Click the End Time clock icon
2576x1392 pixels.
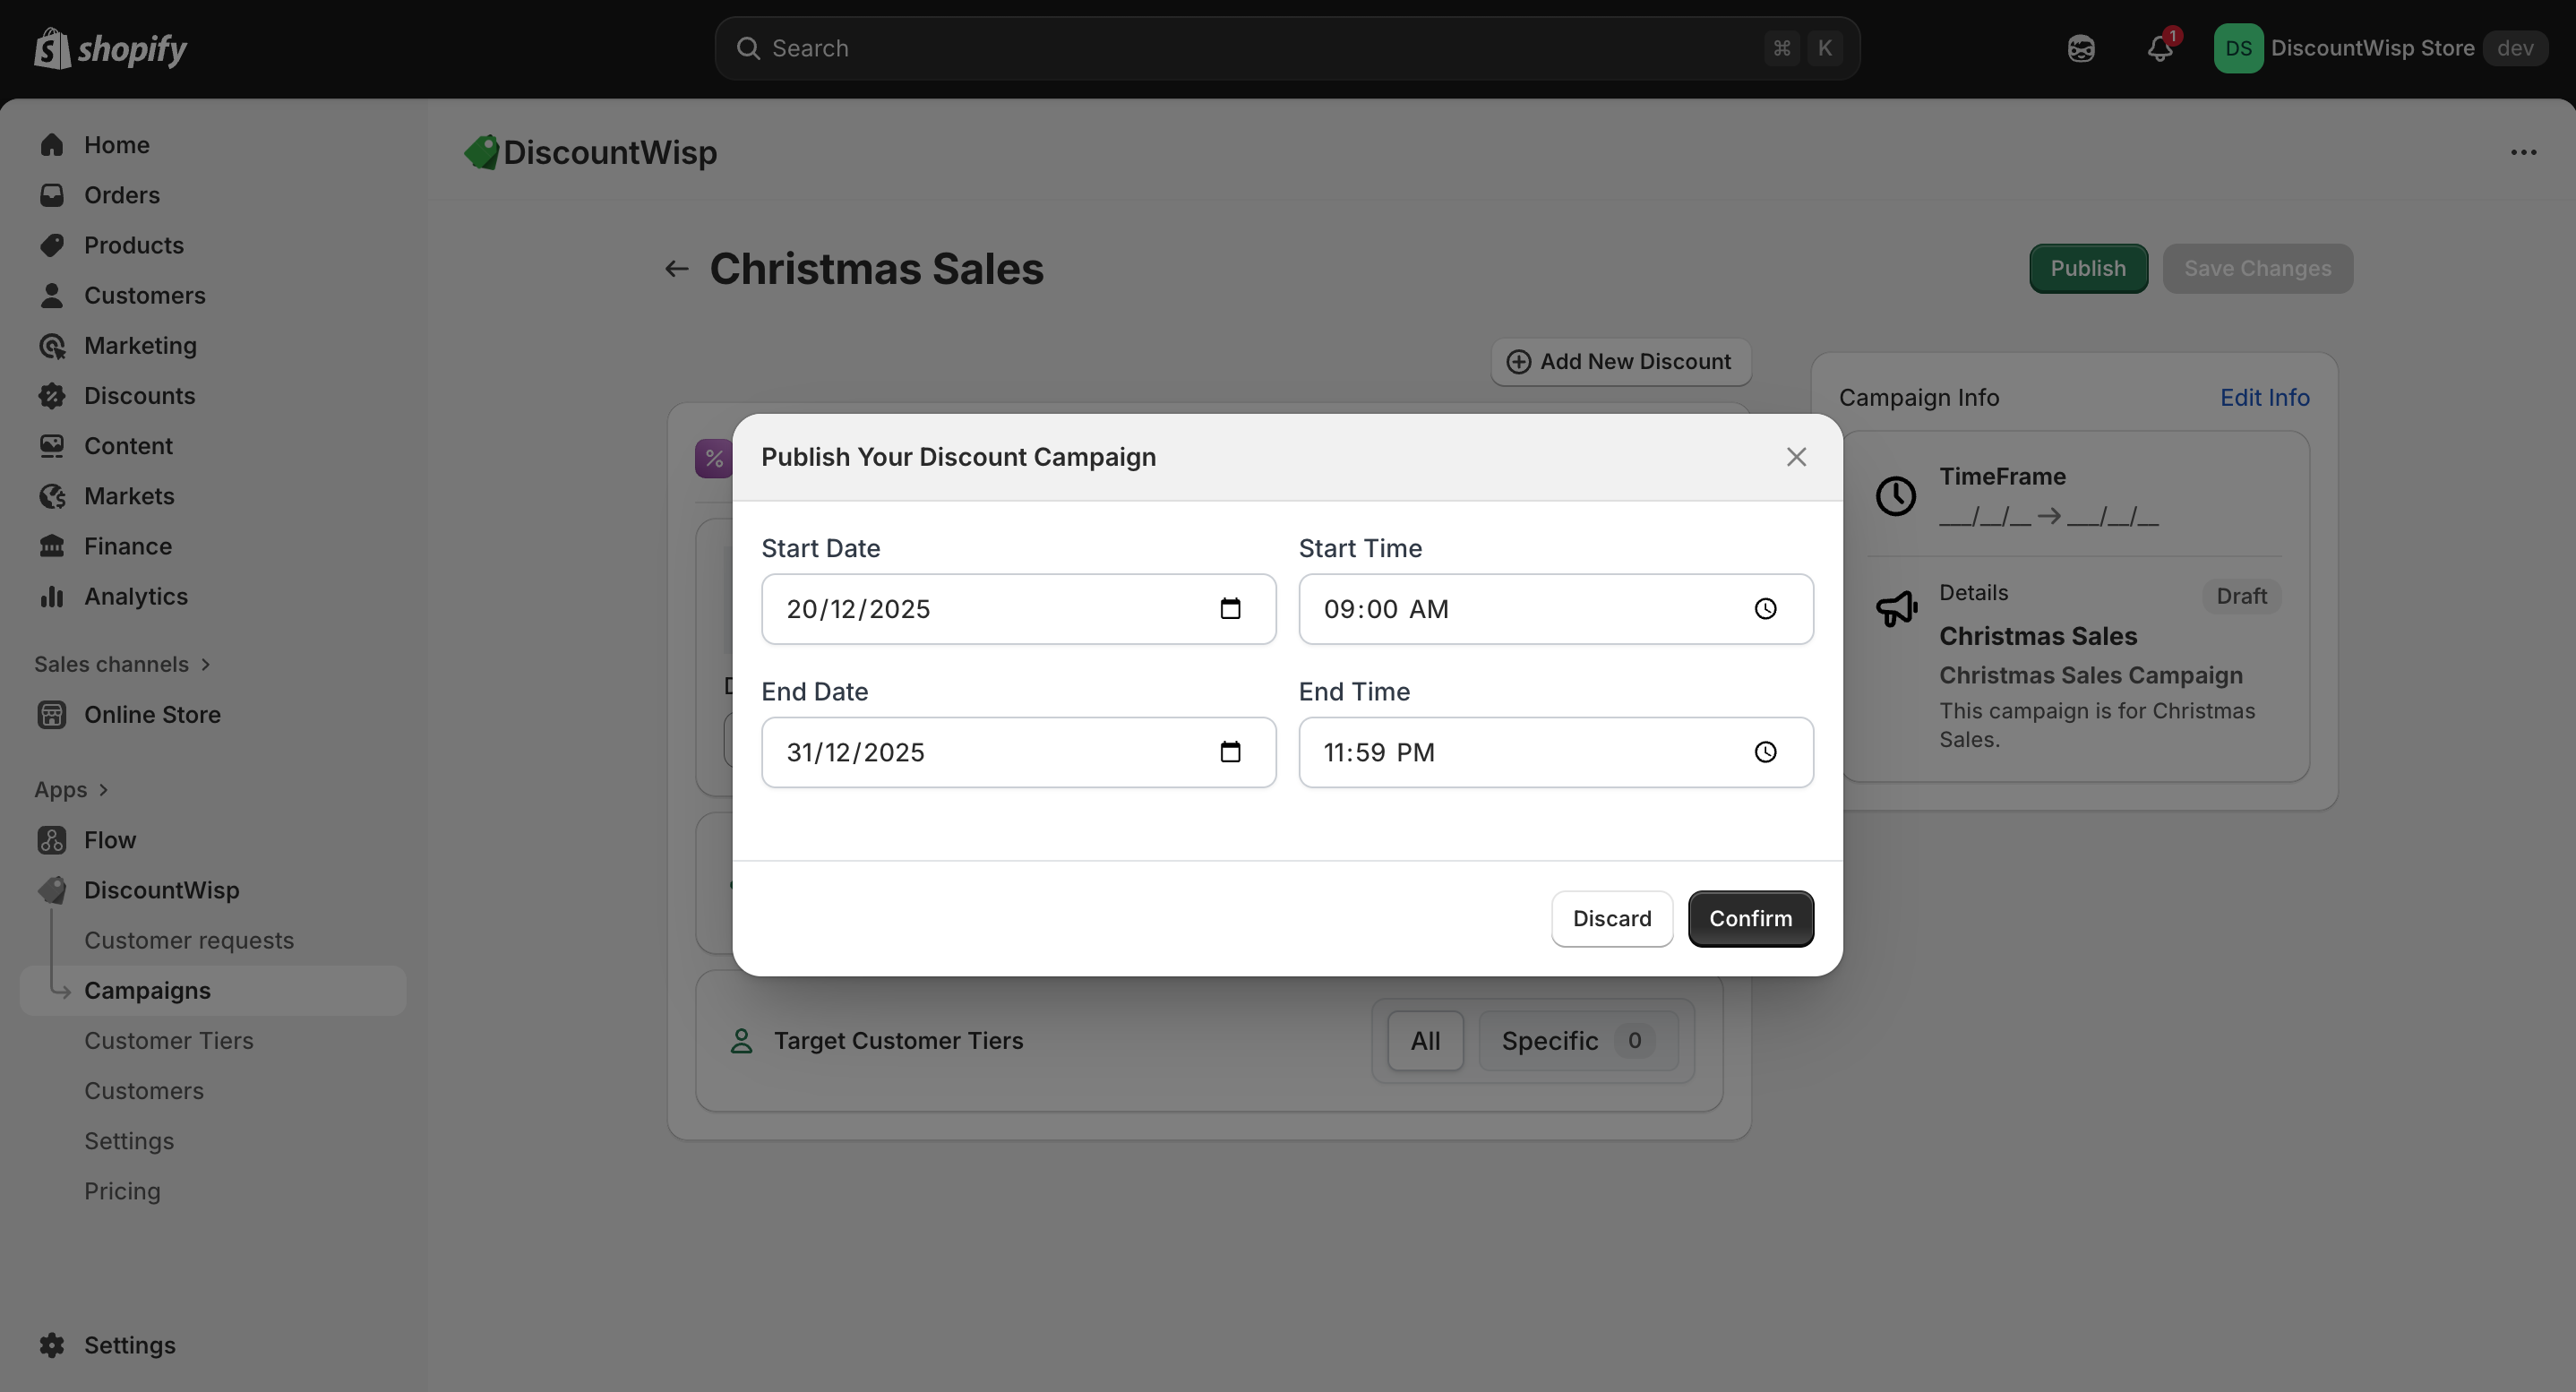[1765, 752]
